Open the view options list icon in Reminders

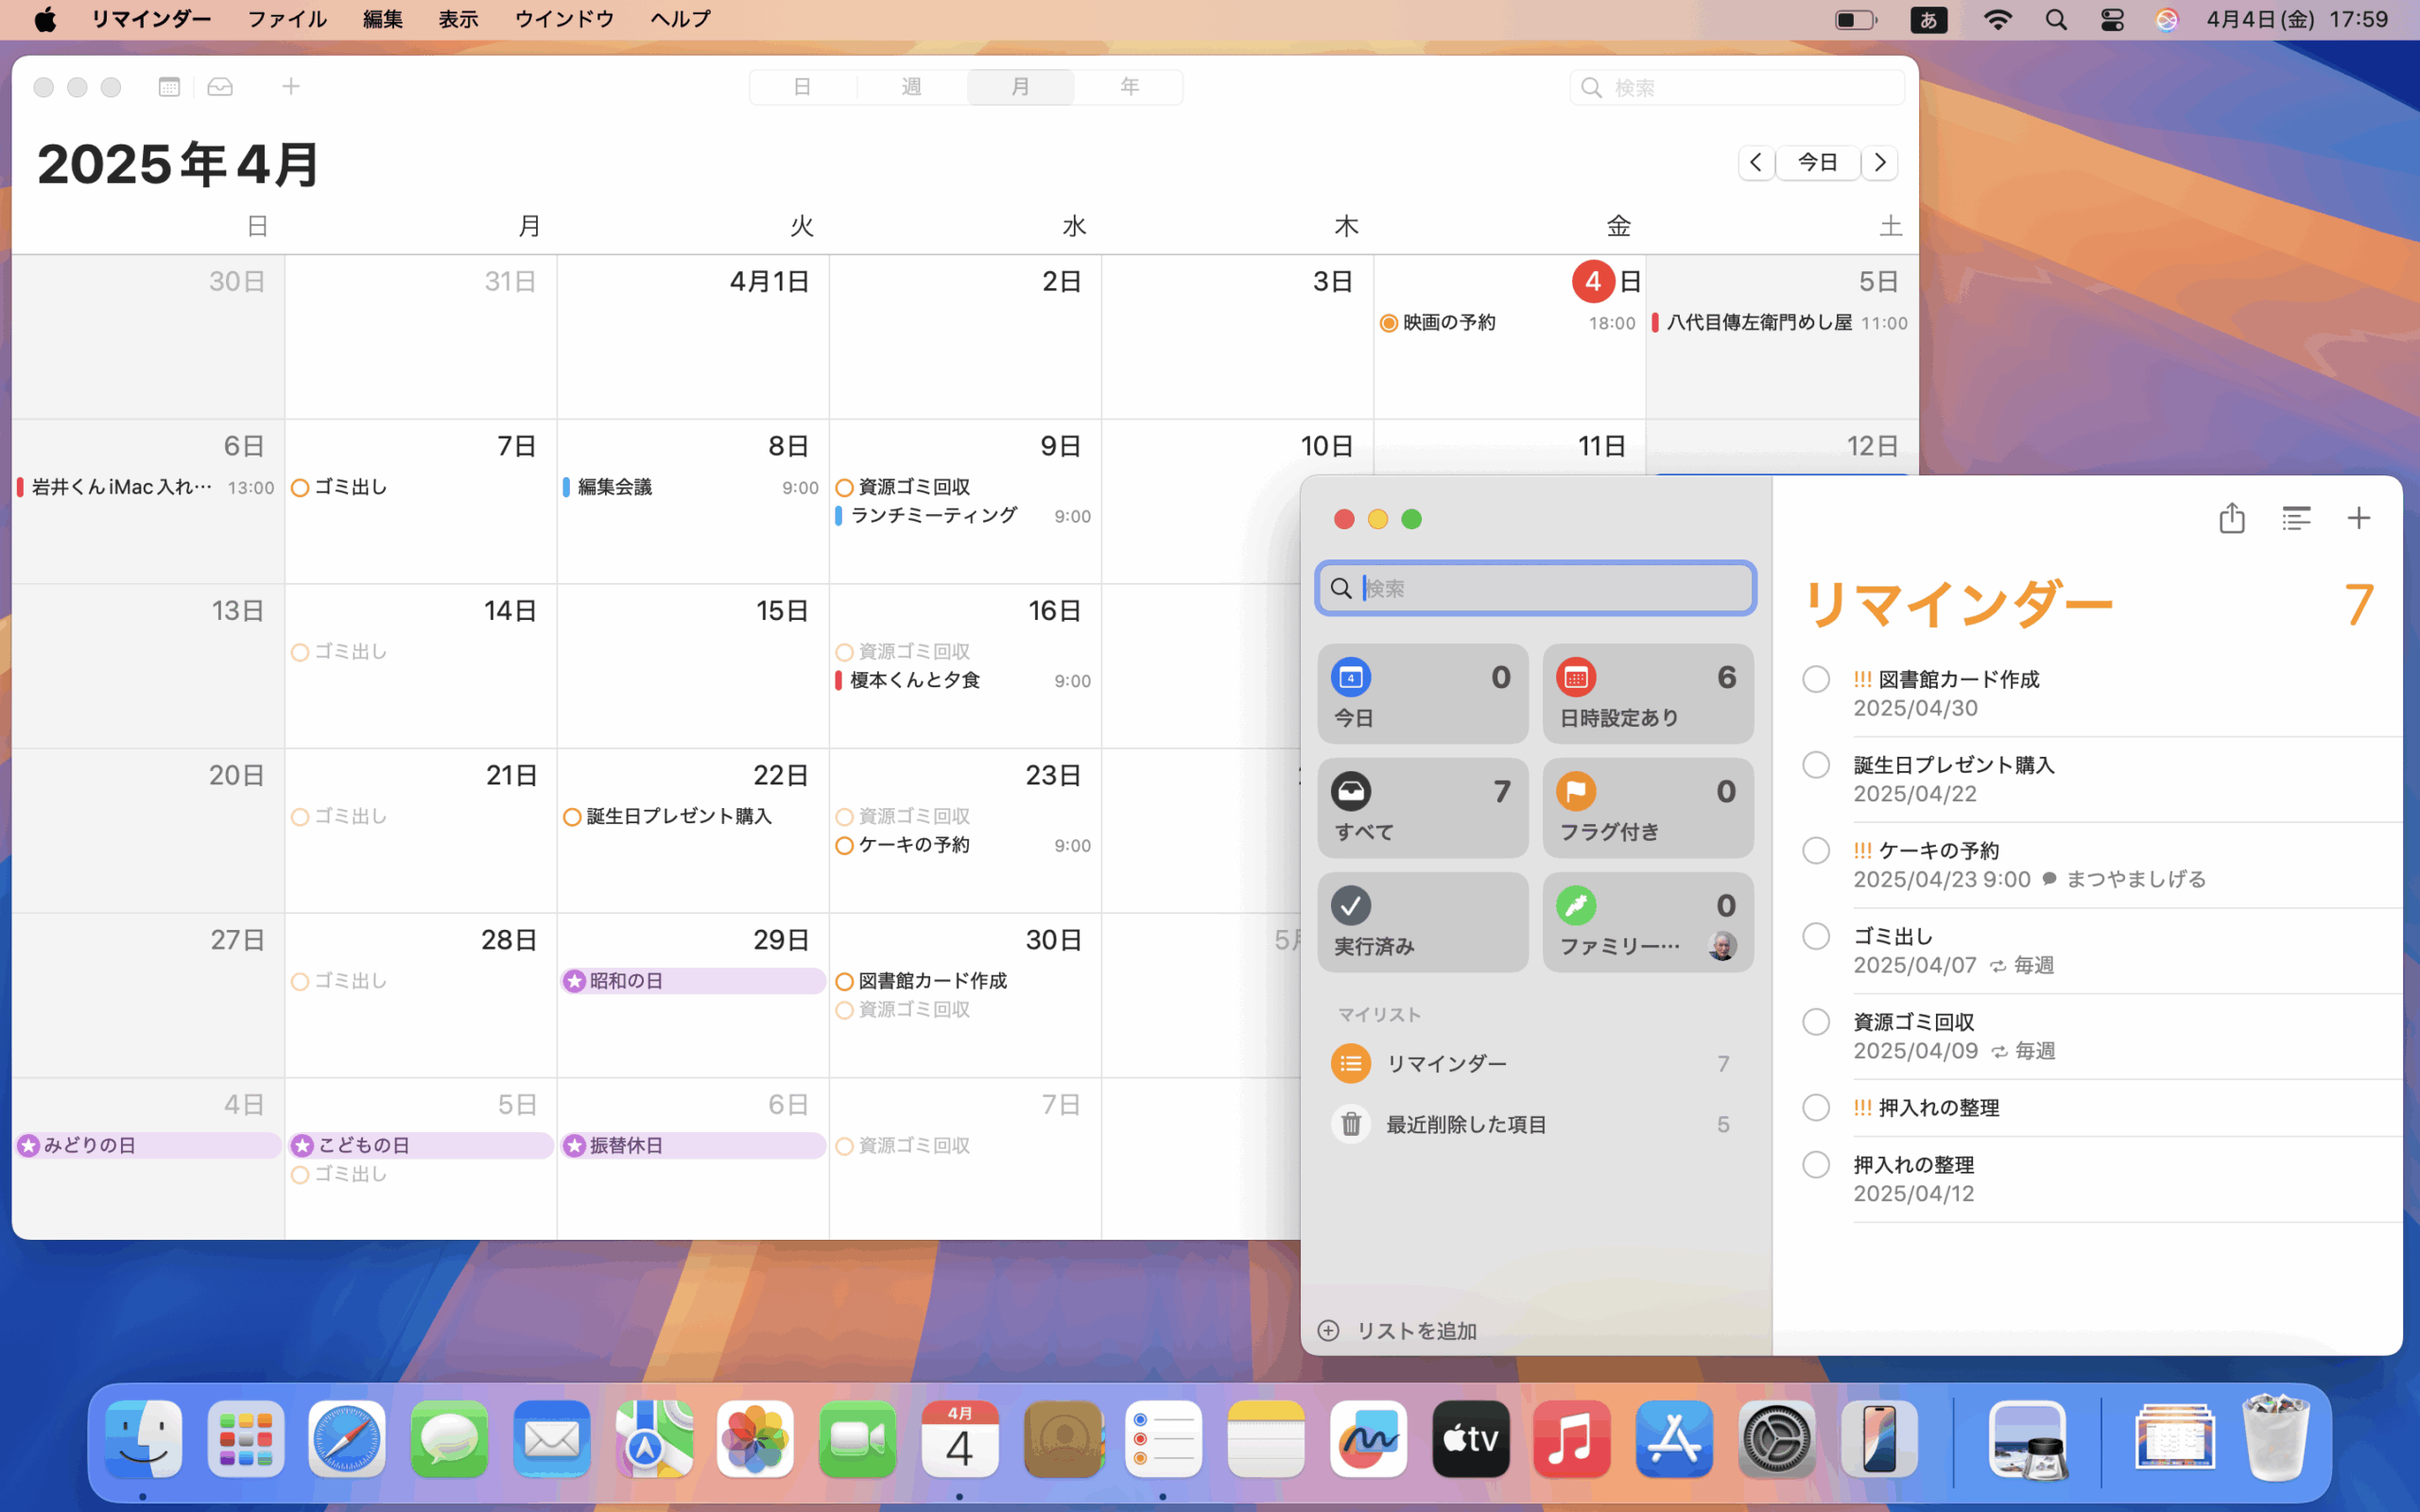coord(2296,518)
